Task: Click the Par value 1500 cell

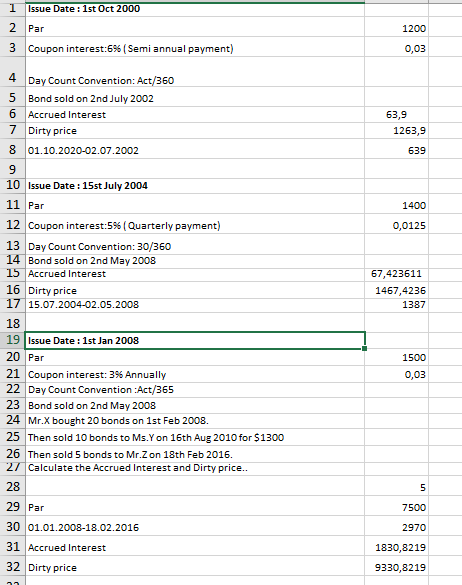Action: 396,357
